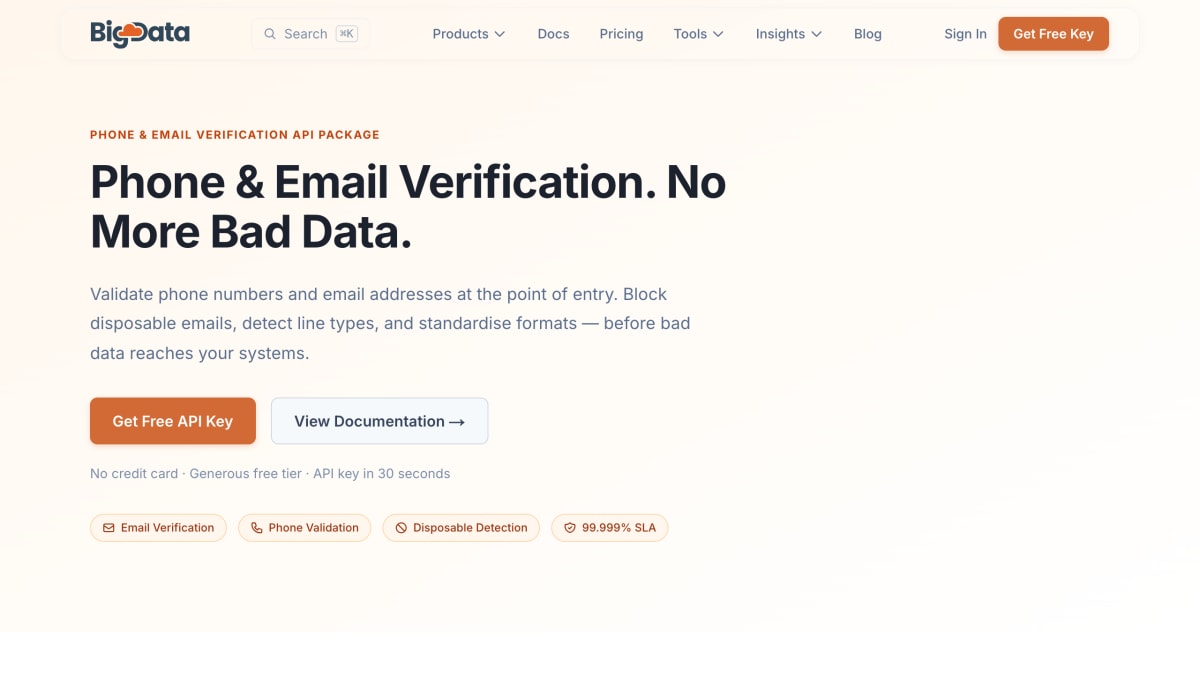The image size is (1200, 675).
Task: Click the ⌘K shortcut badge in search
Action: pos(346,34)
